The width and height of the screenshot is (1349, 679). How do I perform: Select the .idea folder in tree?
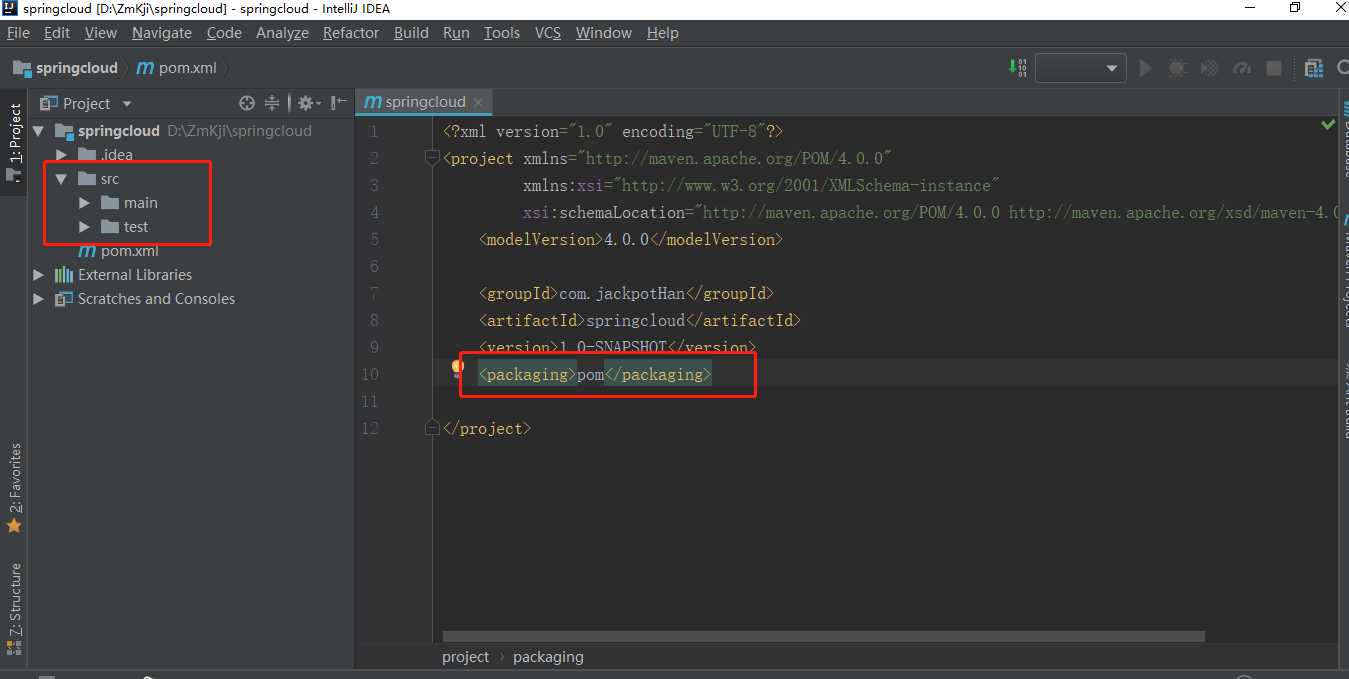point(105,155)
